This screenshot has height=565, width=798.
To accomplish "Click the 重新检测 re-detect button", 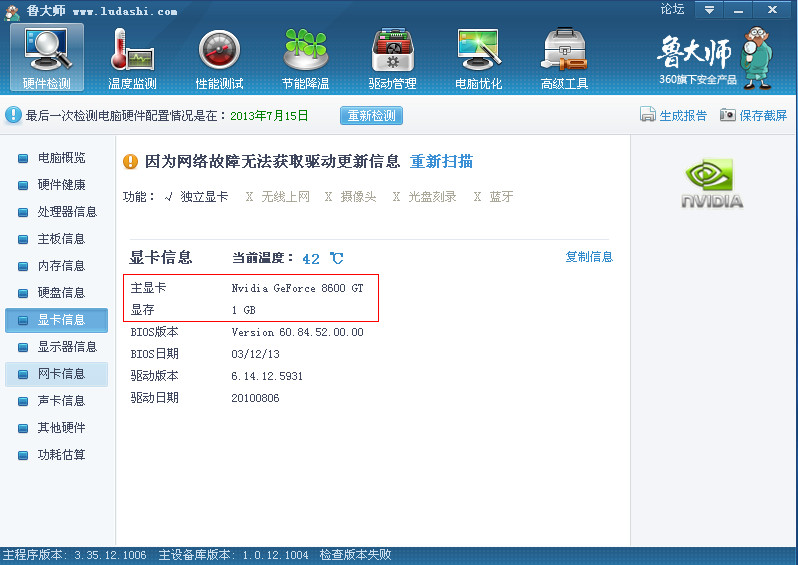I will coord(372,116).
